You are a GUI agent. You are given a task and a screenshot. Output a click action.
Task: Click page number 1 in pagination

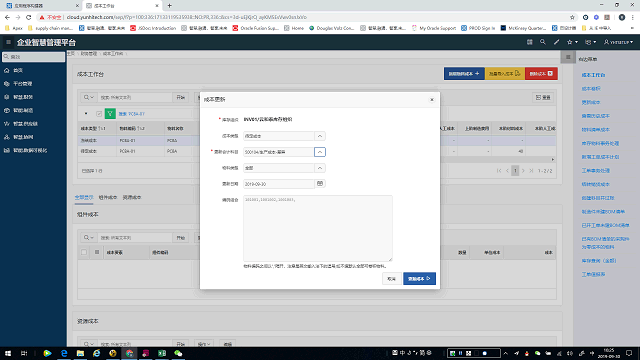point(515,171)
